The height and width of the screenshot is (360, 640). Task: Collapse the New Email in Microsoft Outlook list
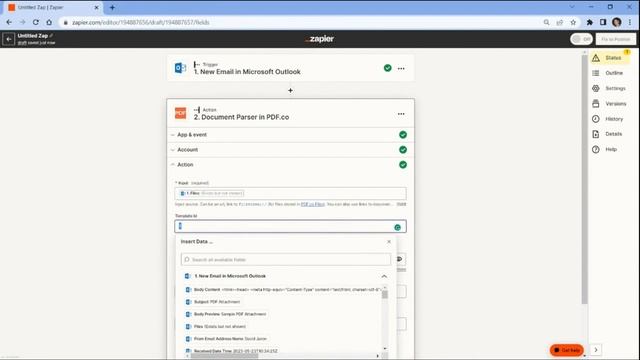tap(384, 276)
